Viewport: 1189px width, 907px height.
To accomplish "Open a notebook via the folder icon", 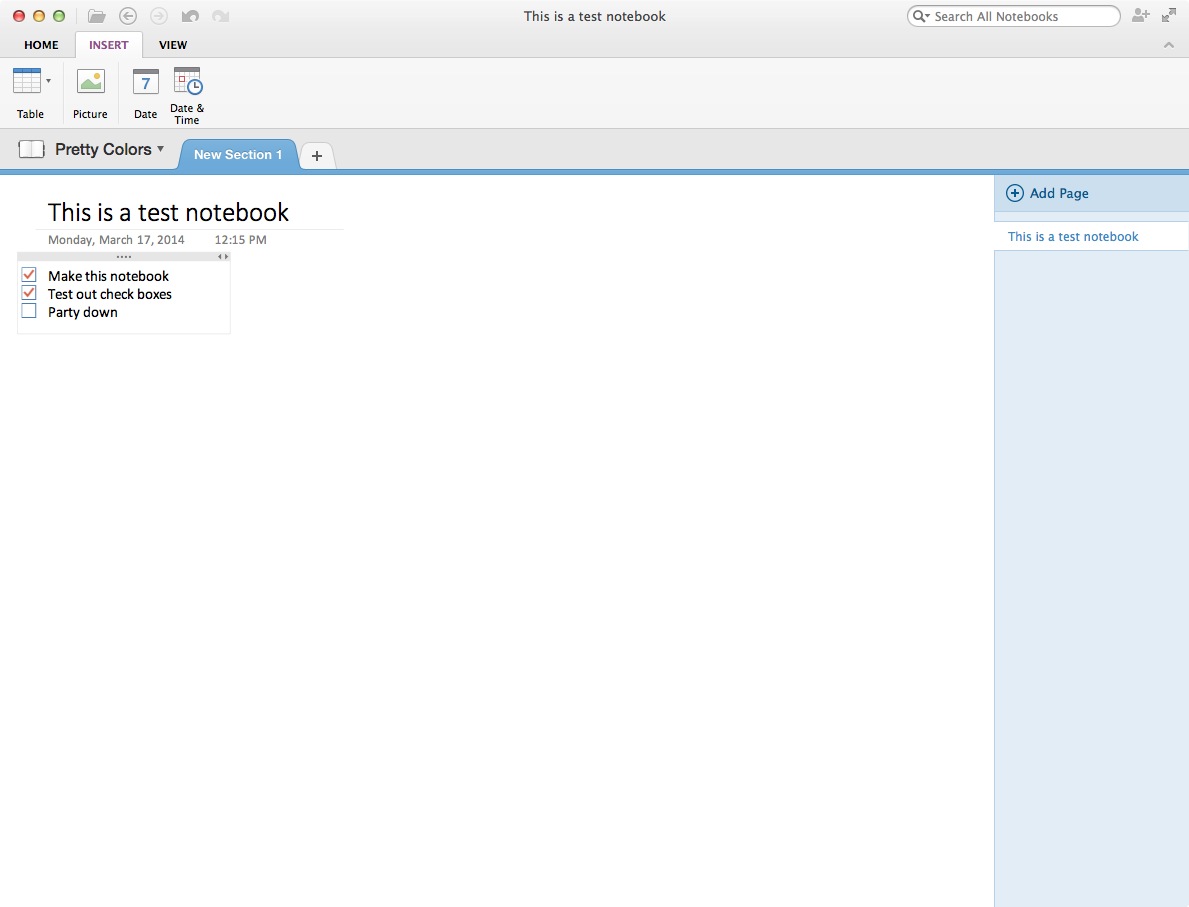I will click(95, 15).
